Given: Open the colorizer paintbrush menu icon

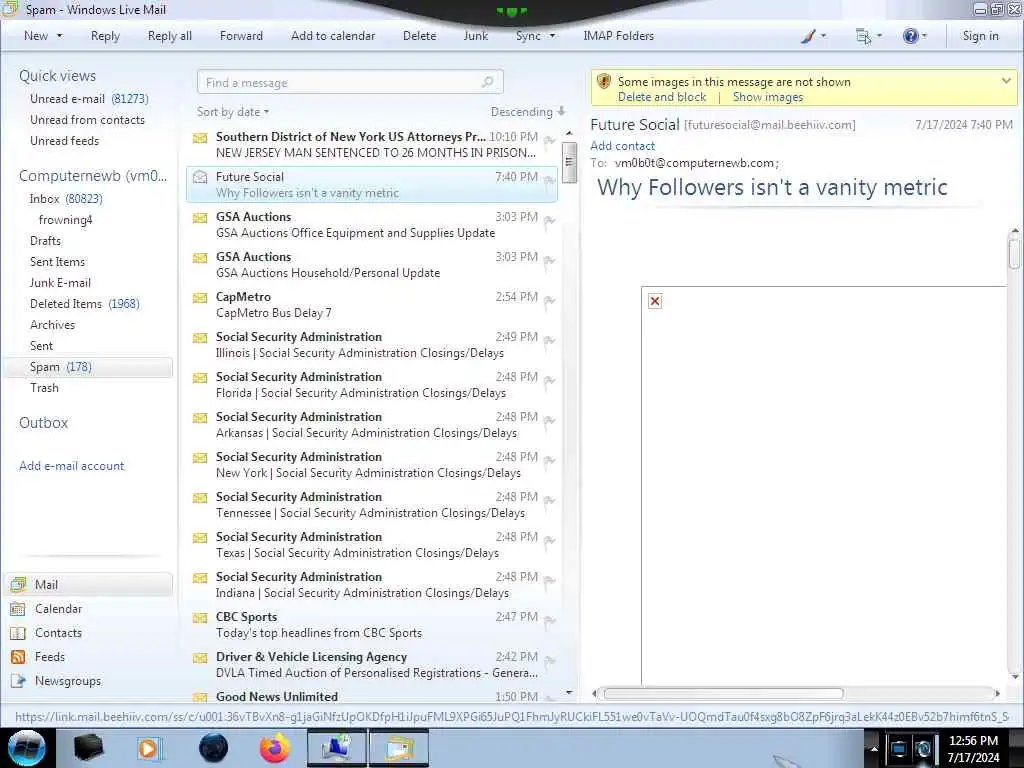Looking at the screenshot, I should (808, 37).
